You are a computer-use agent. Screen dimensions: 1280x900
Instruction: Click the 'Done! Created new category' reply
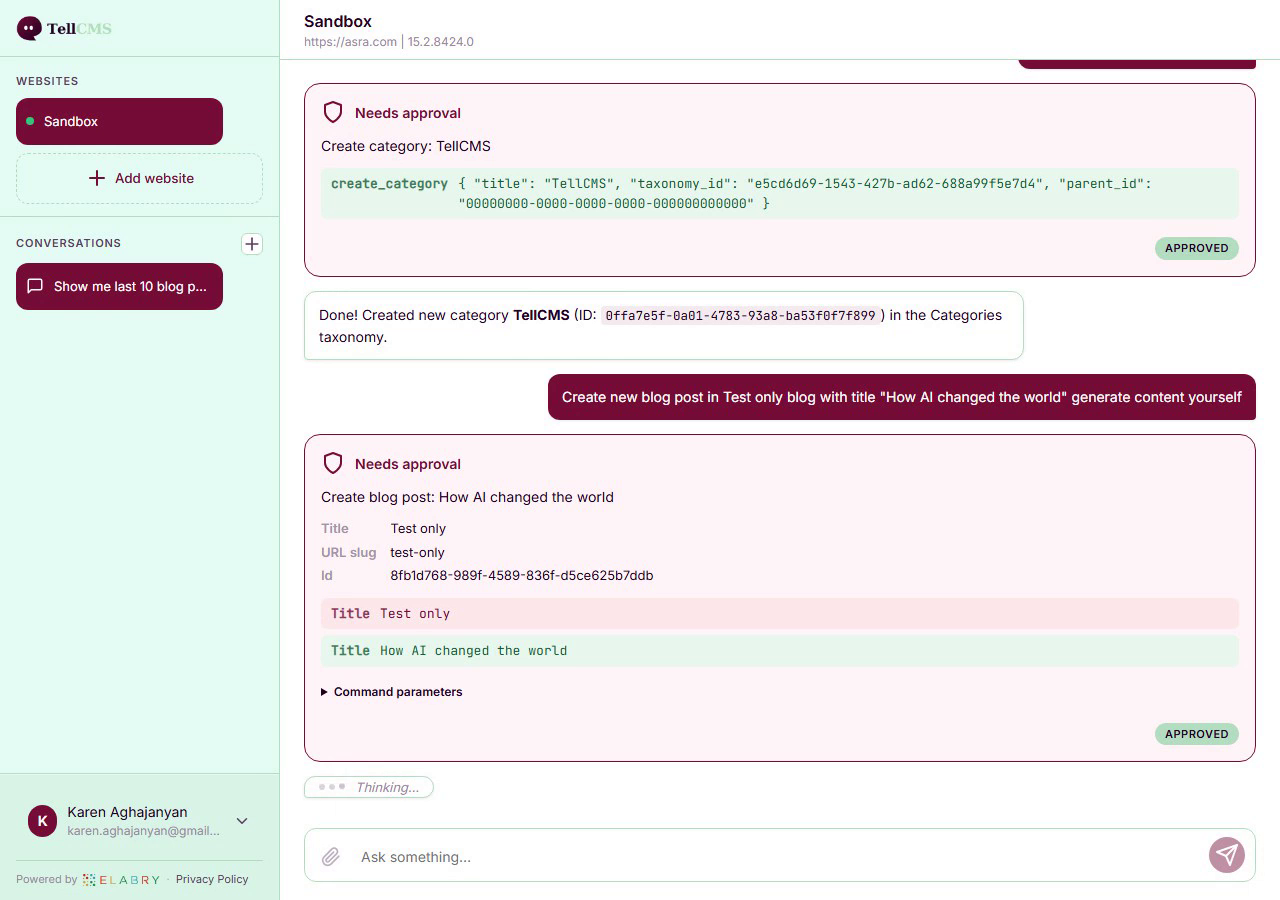coord(663,326)
